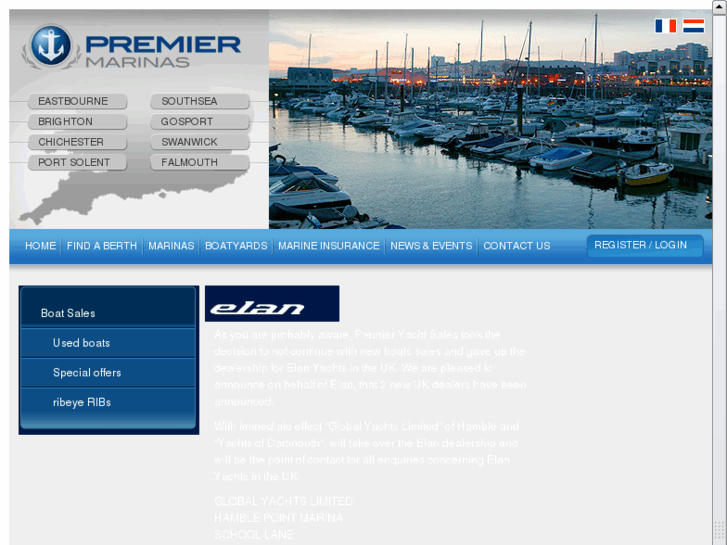Open Contact Us in navigation
The image size is (727, 545).
pos(517,246)
